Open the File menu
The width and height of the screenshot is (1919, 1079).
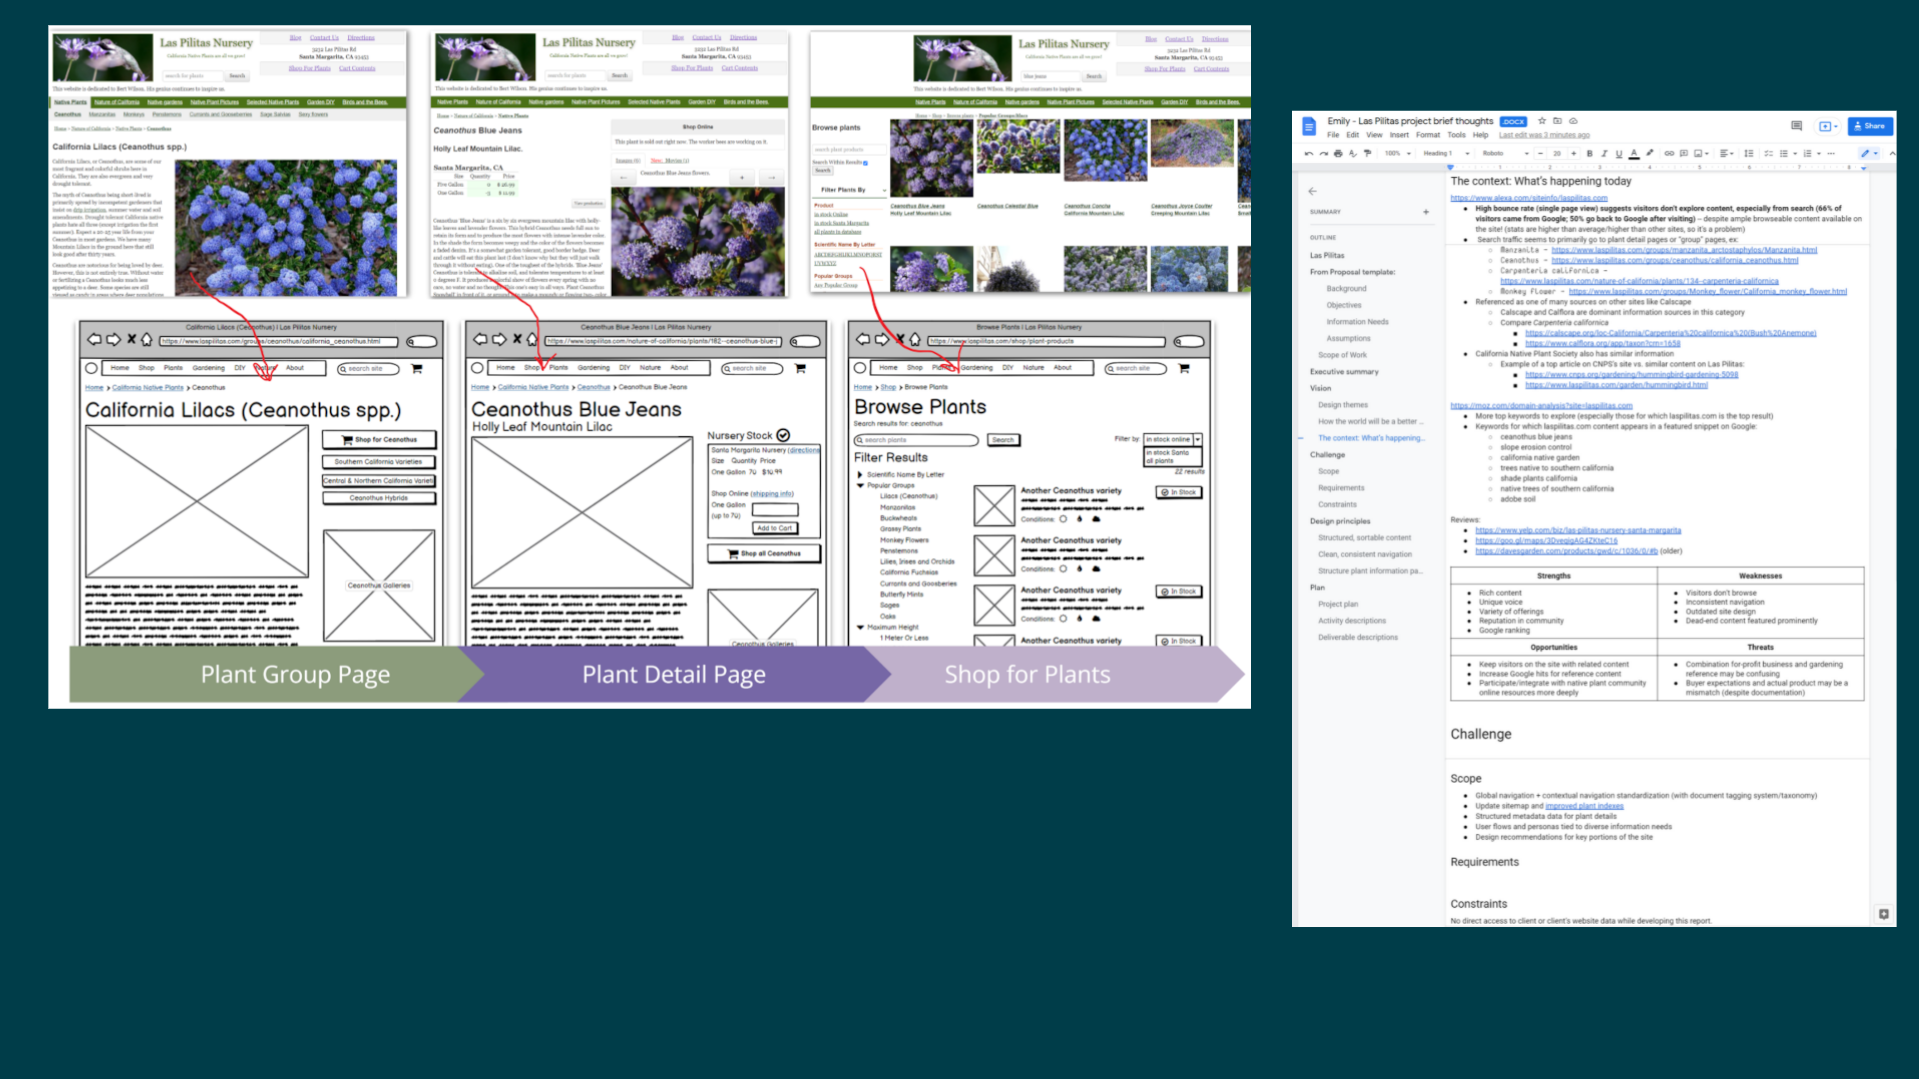pos(1333,135)
